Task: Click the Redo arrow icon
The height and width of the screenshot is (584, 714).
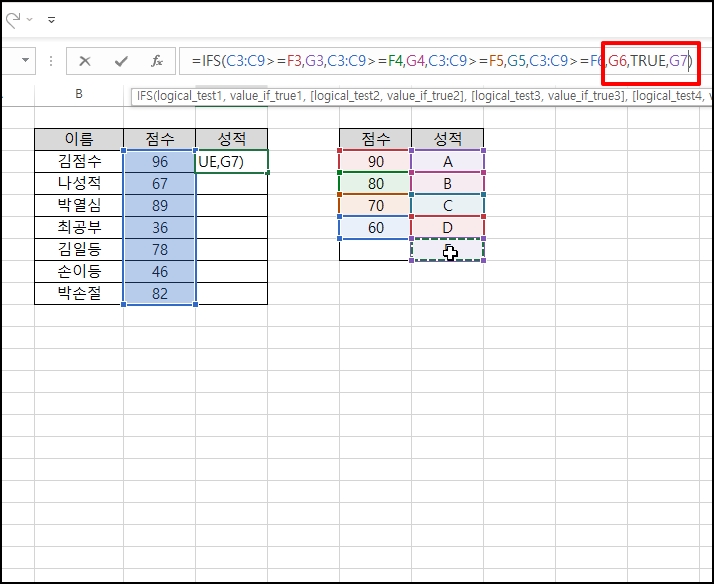Action: tap(13, 20)
